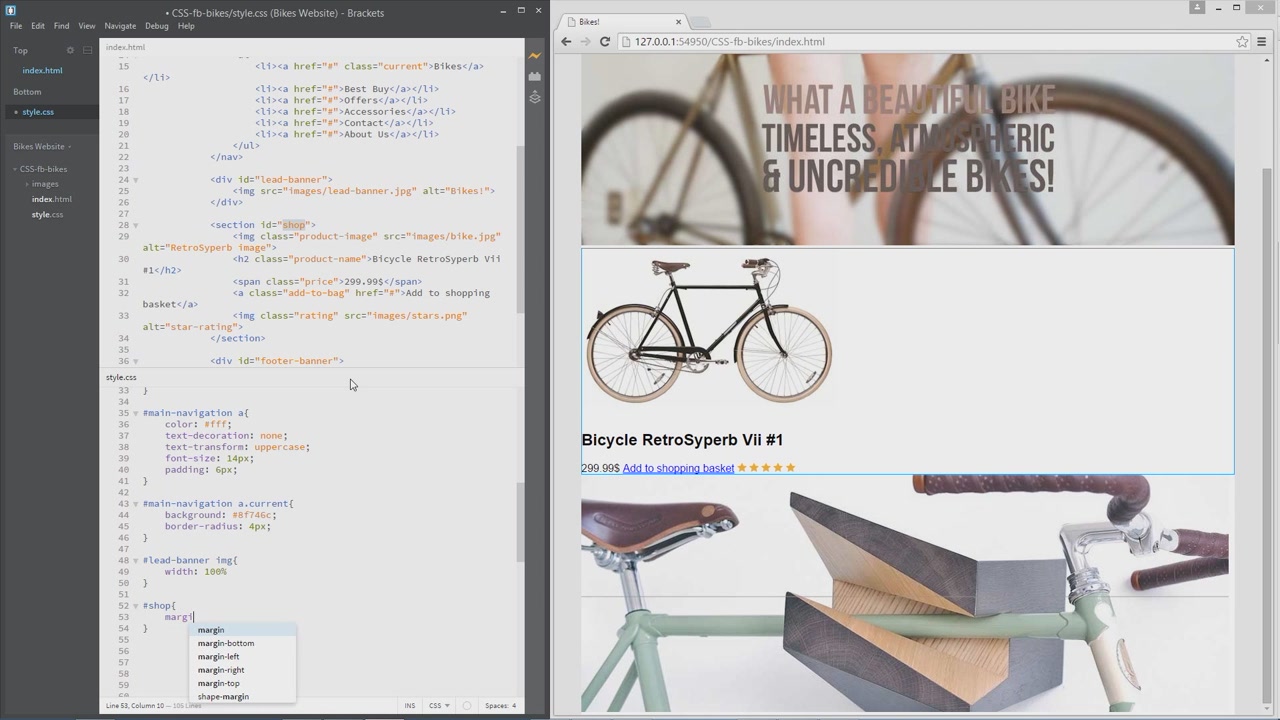Click the 299.99$ price text

600,468
